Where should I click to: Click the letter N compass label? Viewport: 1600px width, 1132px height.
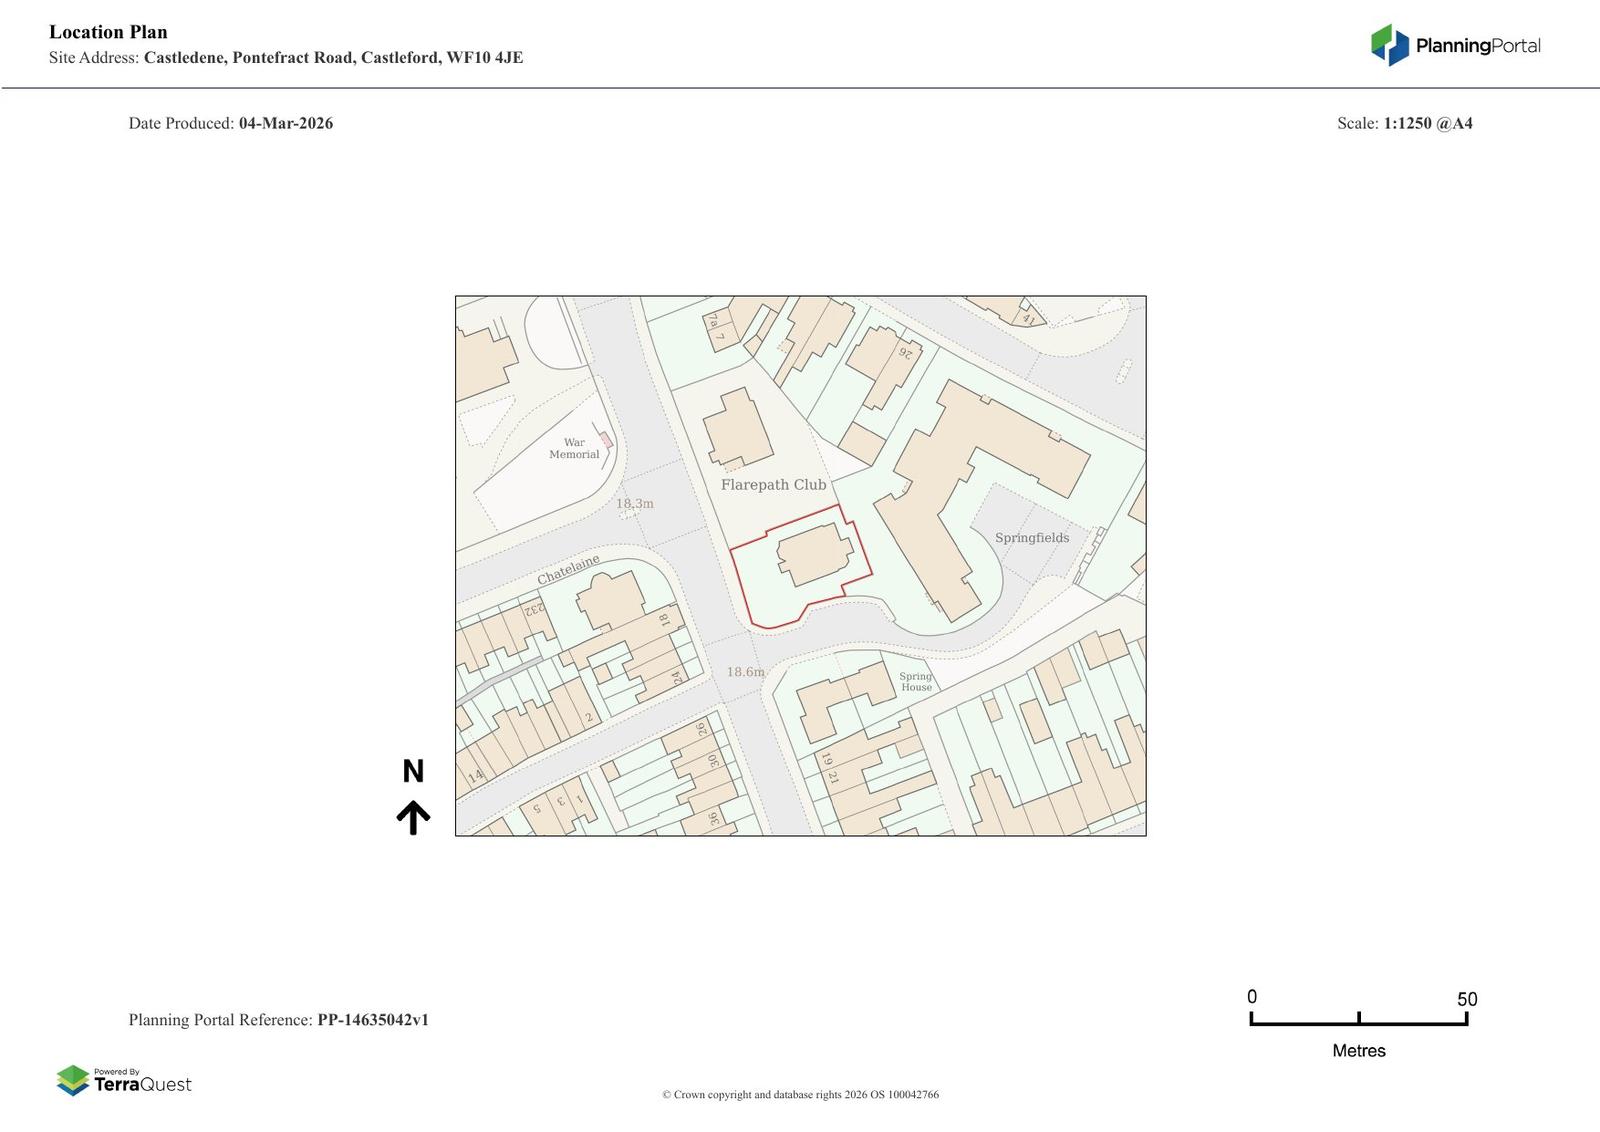pyautogui.click(x=413, y=771)
